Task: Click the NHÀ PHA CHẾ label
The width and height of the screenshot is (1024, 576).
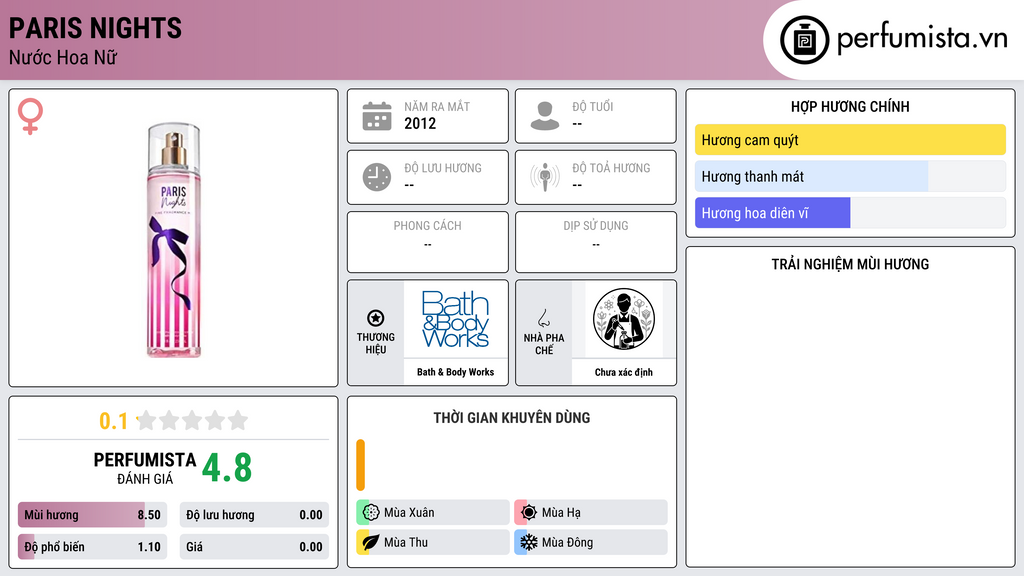Action: (544, 344)
